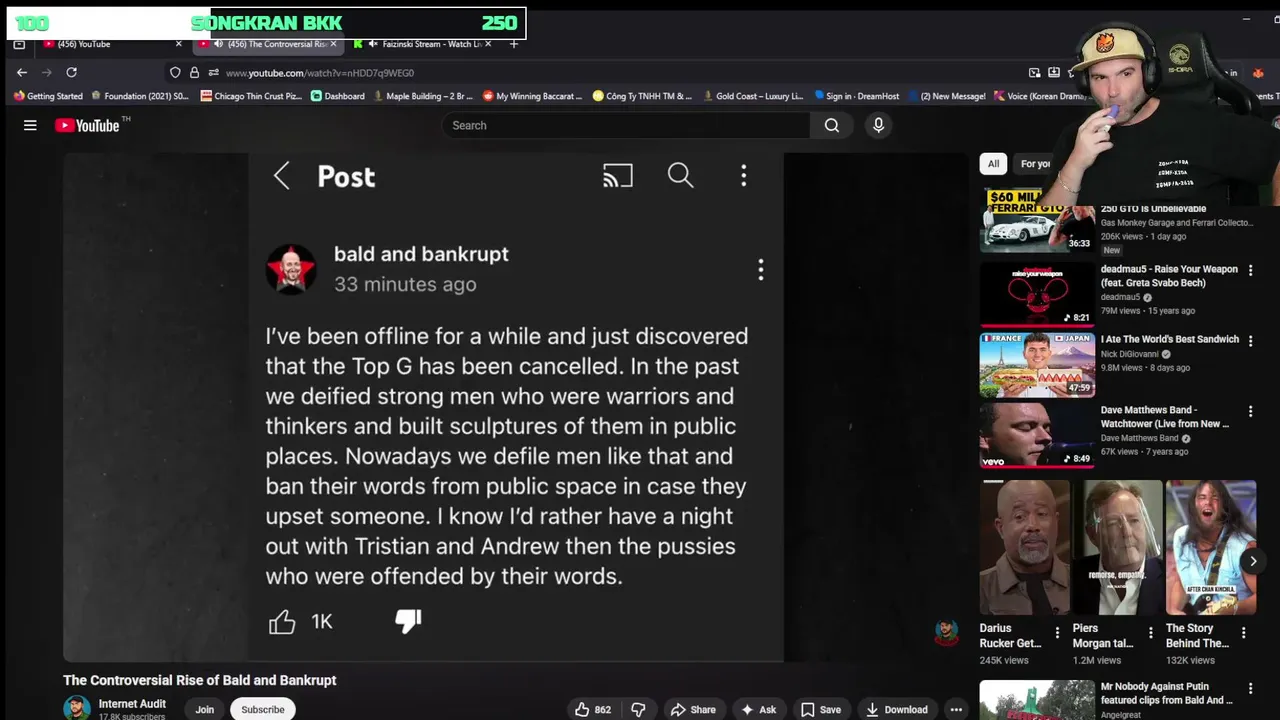Open 'Foundation (2021)' bookmark
The height and width of the screenshot is (720, 1280).
(139, 96)
